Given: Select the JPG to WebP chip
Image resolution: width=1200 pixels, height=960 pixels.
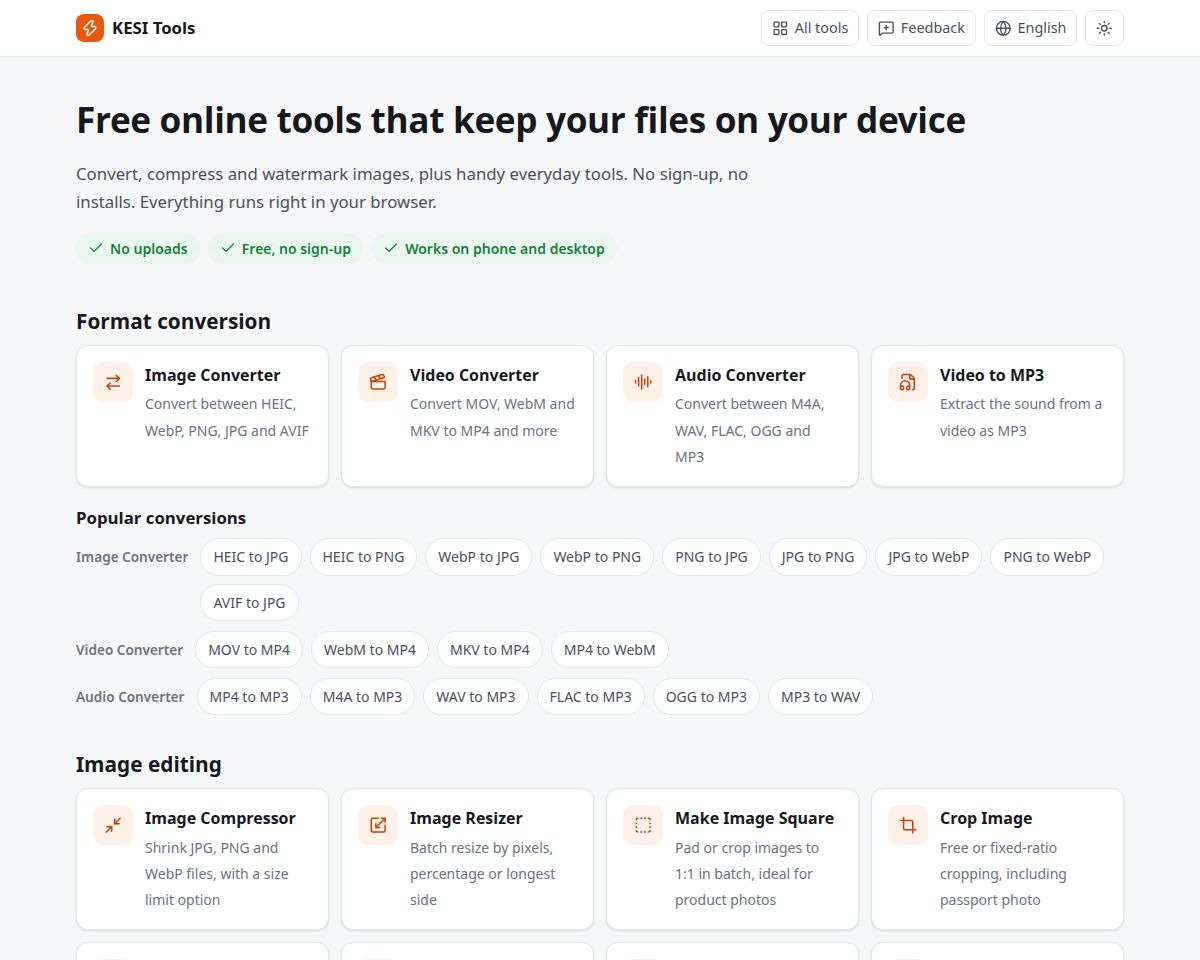Looking at the screenshot, I should (929, 557).
